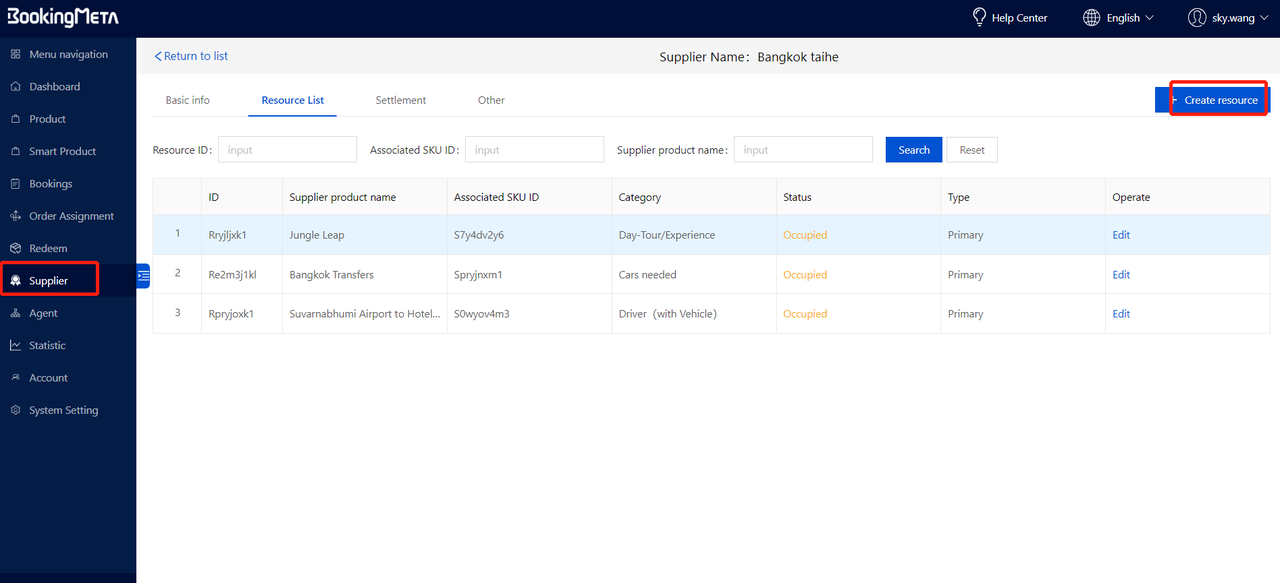The height and width of the screenshot is (583, 1280).
Task: Click the Help Center lightbulb icon
Action: (x=978, y=17)
